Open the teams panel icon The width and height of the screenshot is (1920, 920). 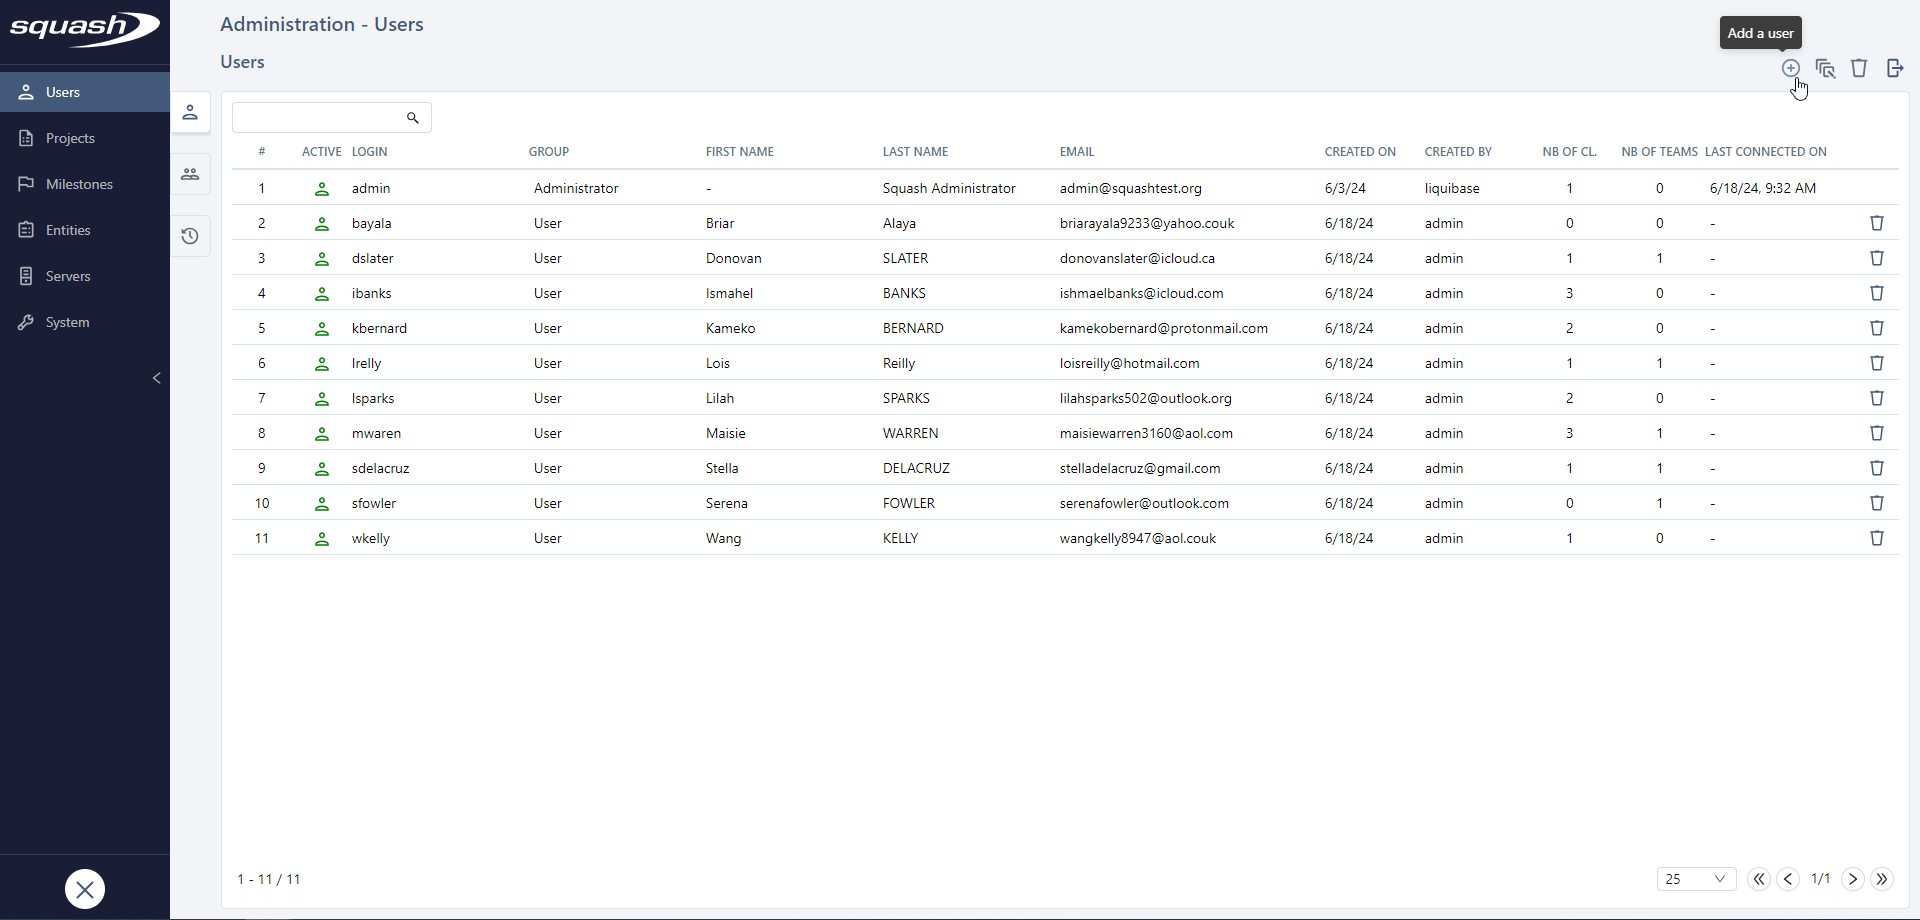tap(190, 174)
